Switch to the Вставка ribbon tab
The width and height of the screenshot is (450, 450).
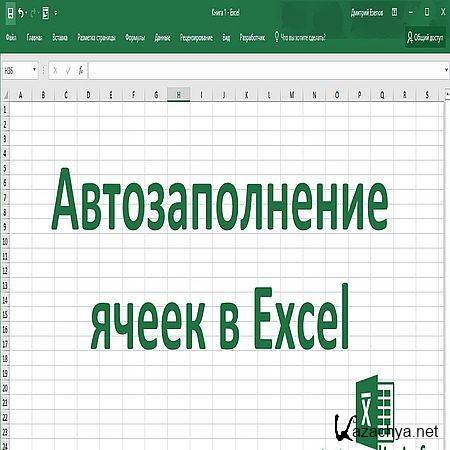pyautogui.click(x=60, y=37)
